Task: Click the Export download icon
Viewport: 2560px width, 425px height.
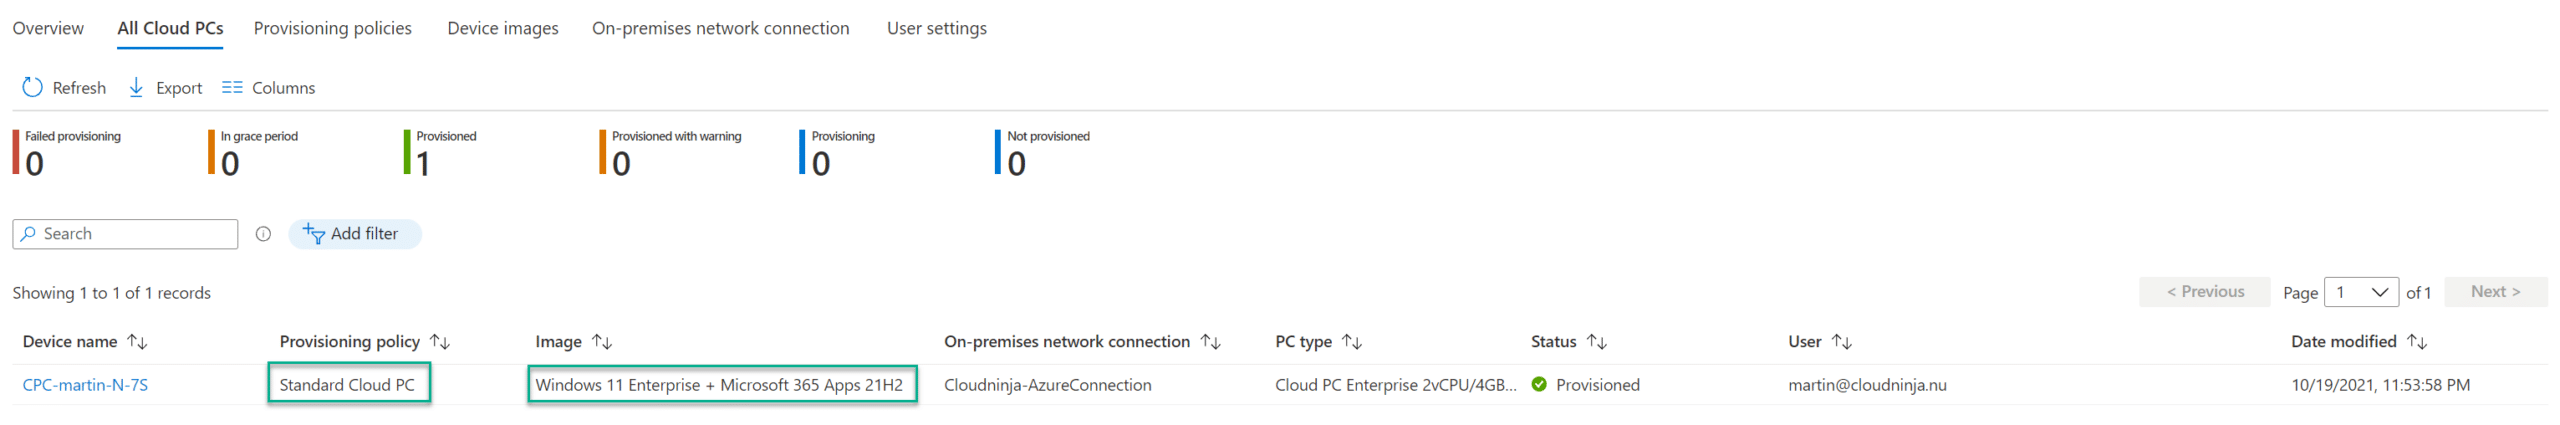Action: click(136, 88)
